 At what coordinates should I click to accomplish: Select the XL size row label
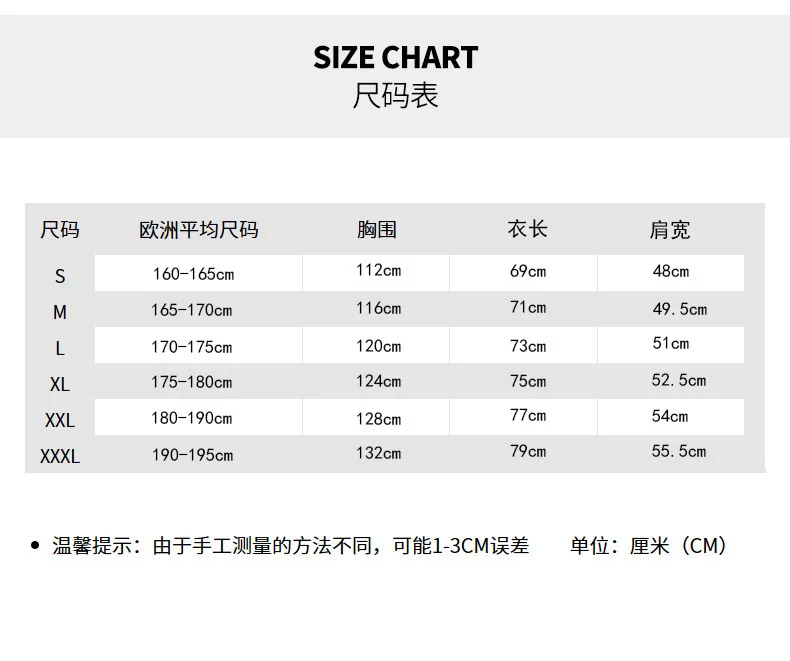point(60,384)
